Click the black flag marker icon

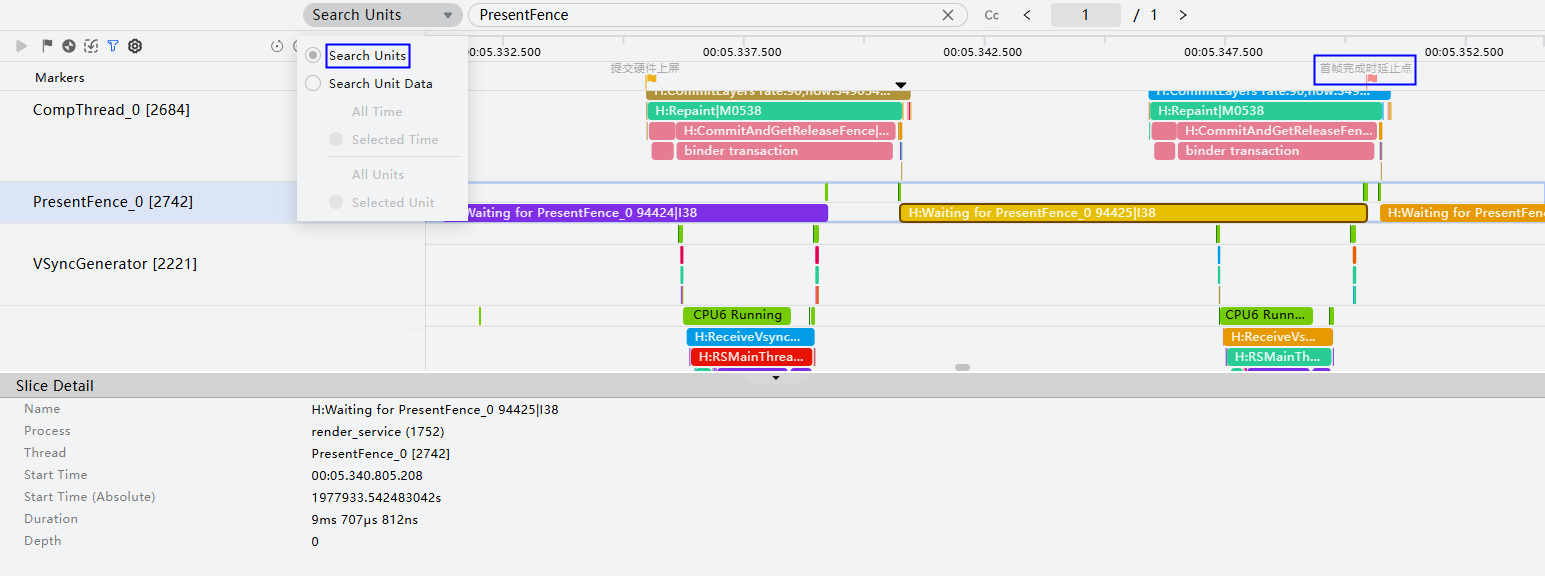(47, 46)
